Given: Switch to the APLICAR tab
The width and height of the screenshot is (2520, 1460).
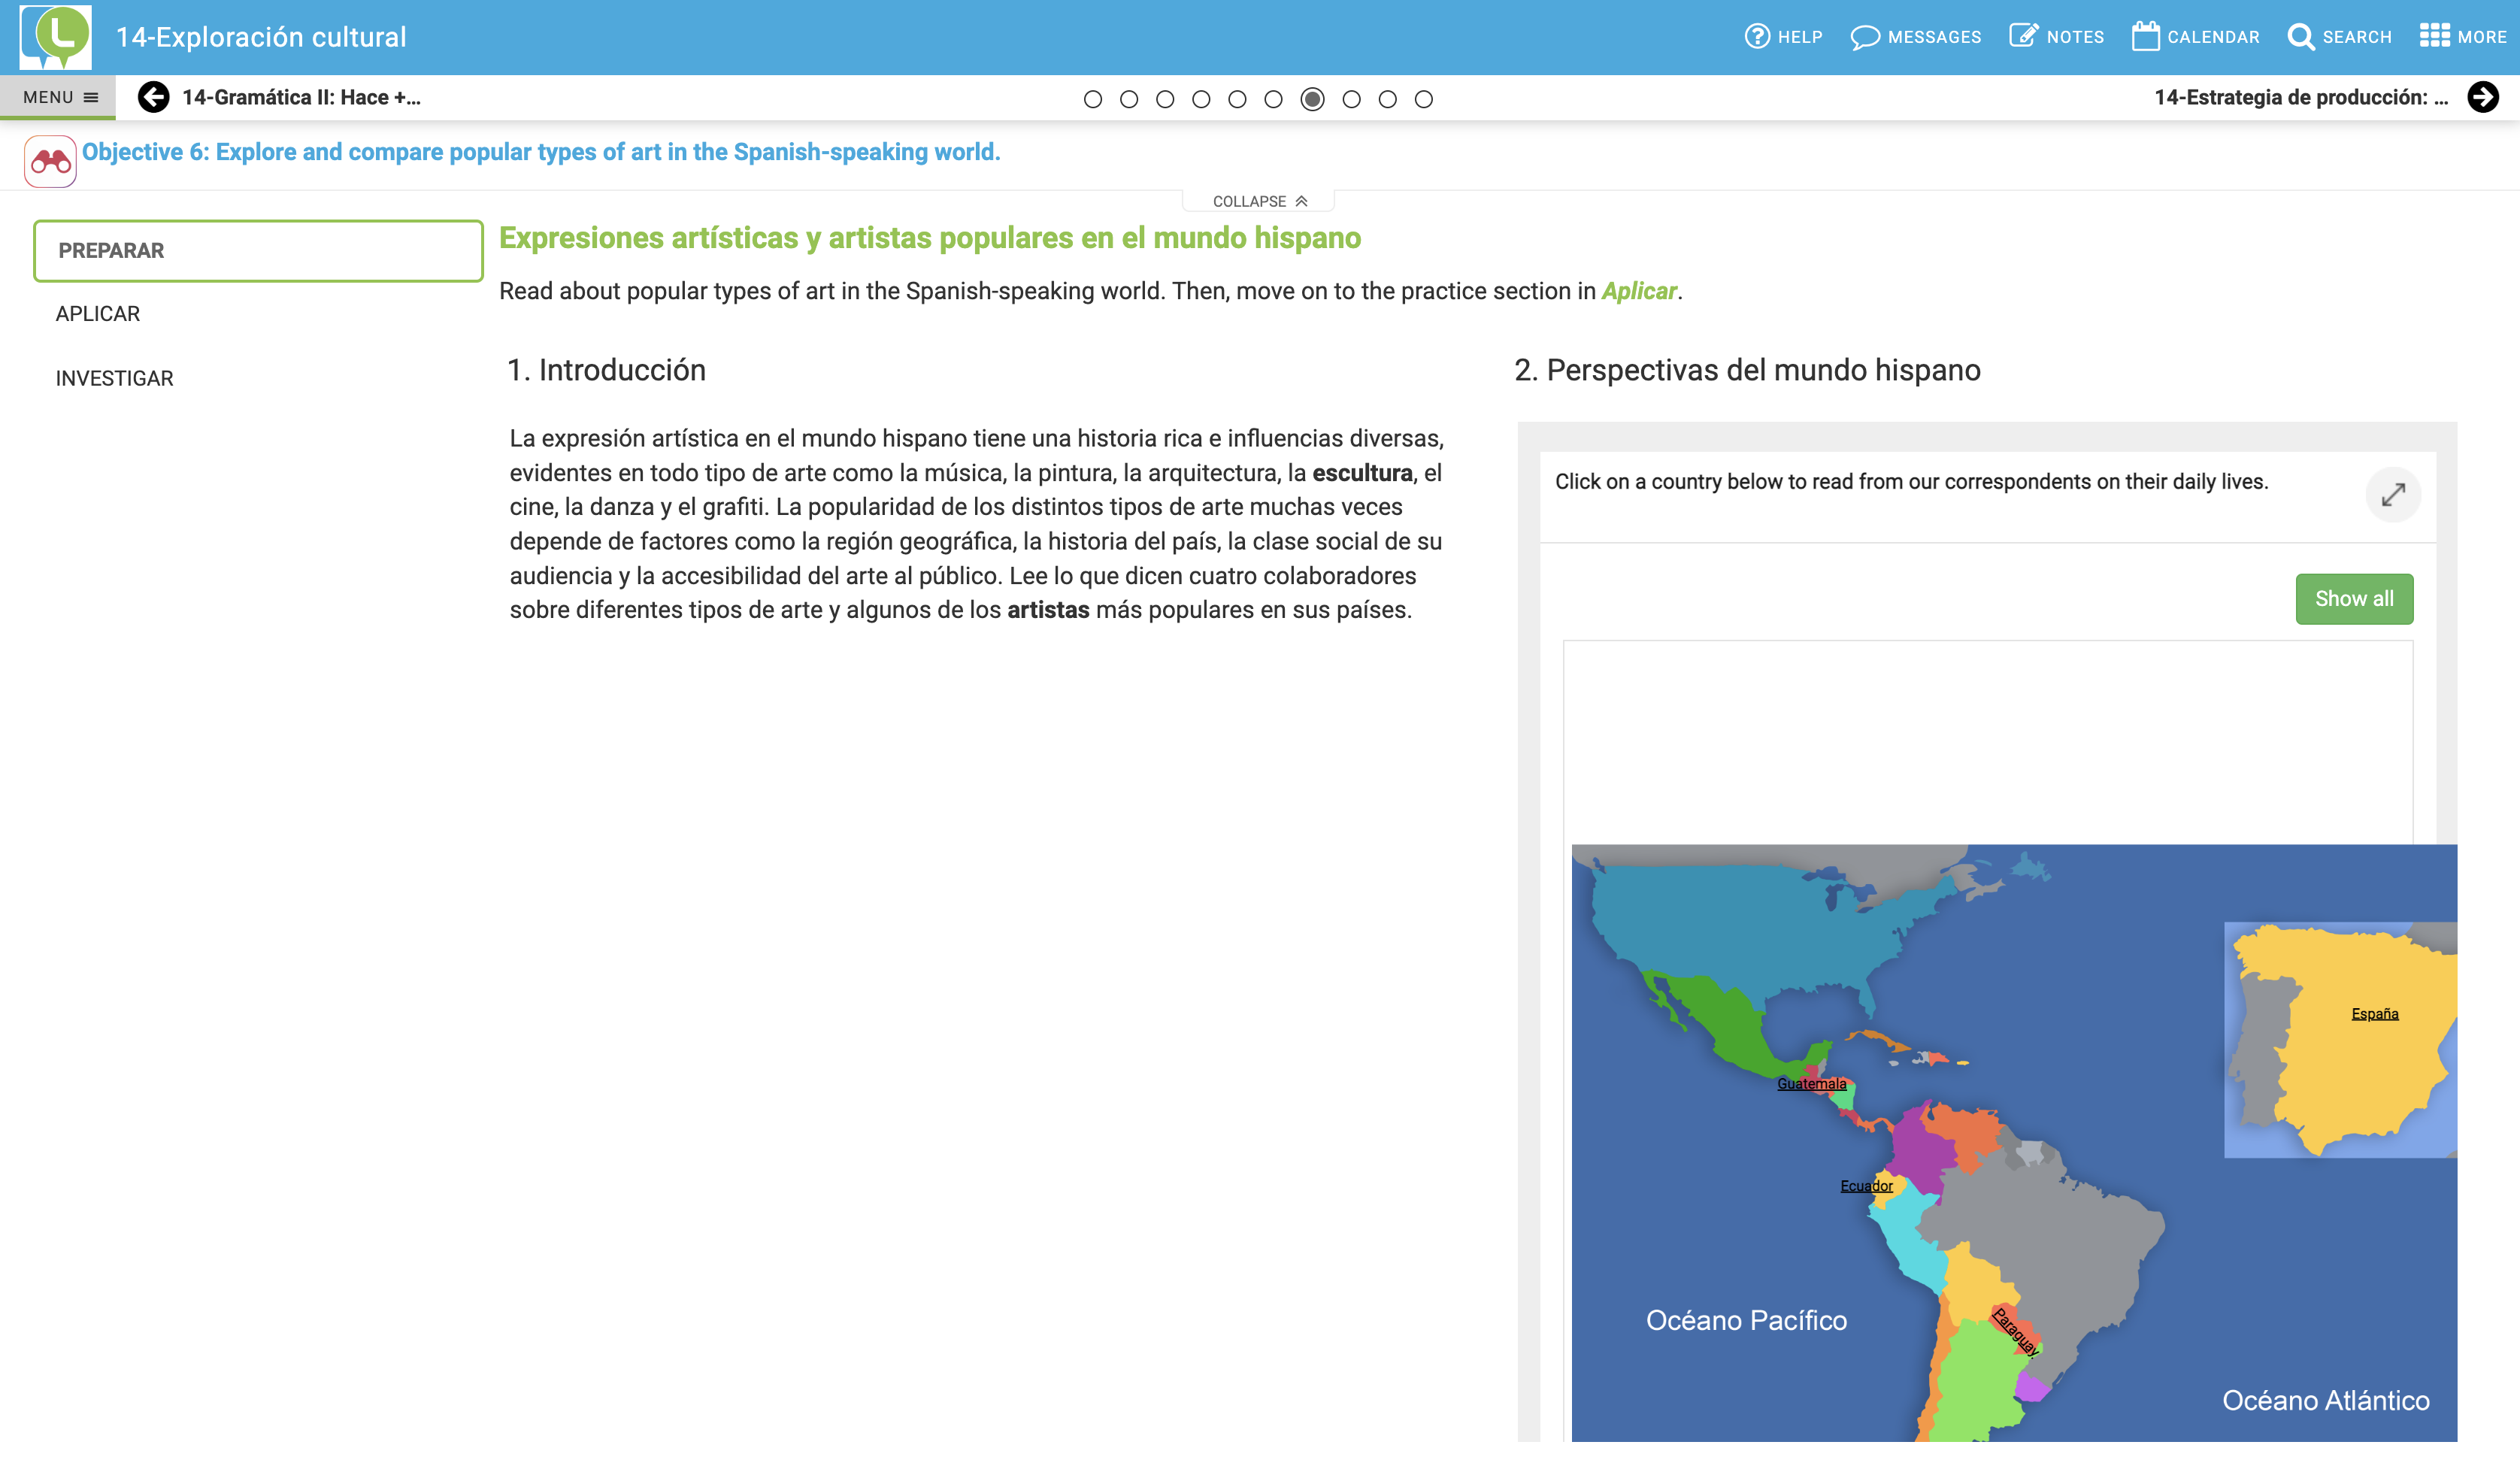Looking at the screenshot, I should pyautogui.click(x=98, y=314).
